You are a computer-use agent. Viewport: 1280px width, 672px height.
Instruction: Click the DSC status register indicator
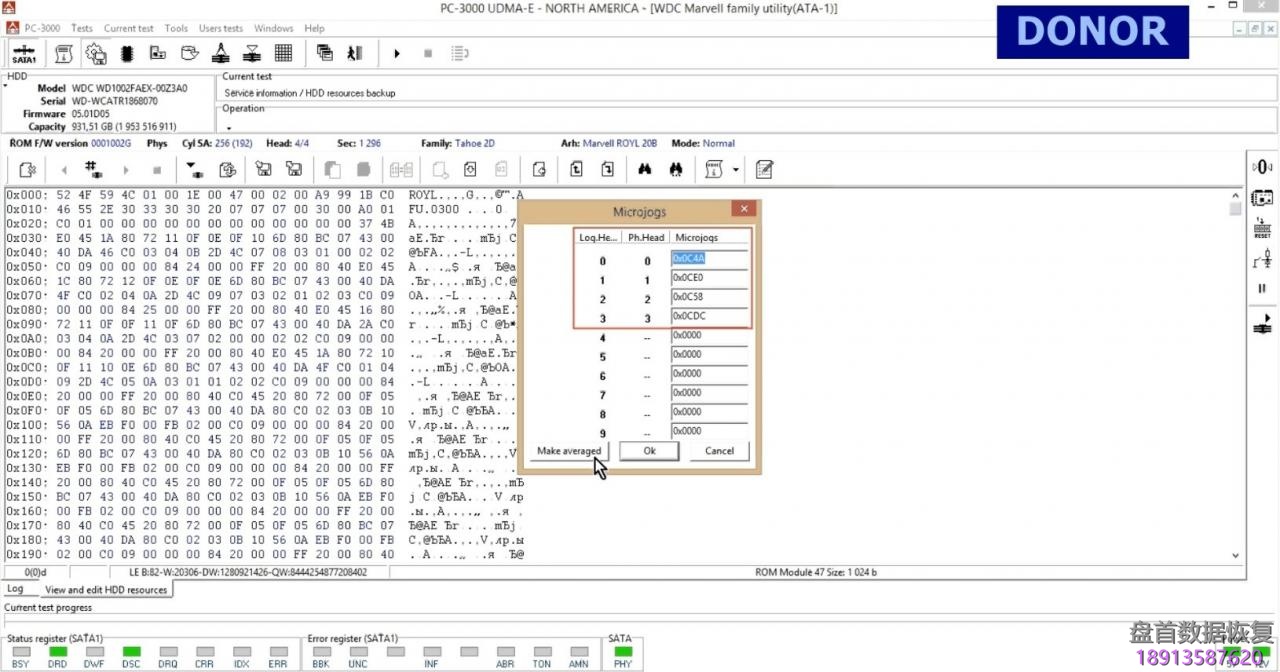[x=131, y=652]
